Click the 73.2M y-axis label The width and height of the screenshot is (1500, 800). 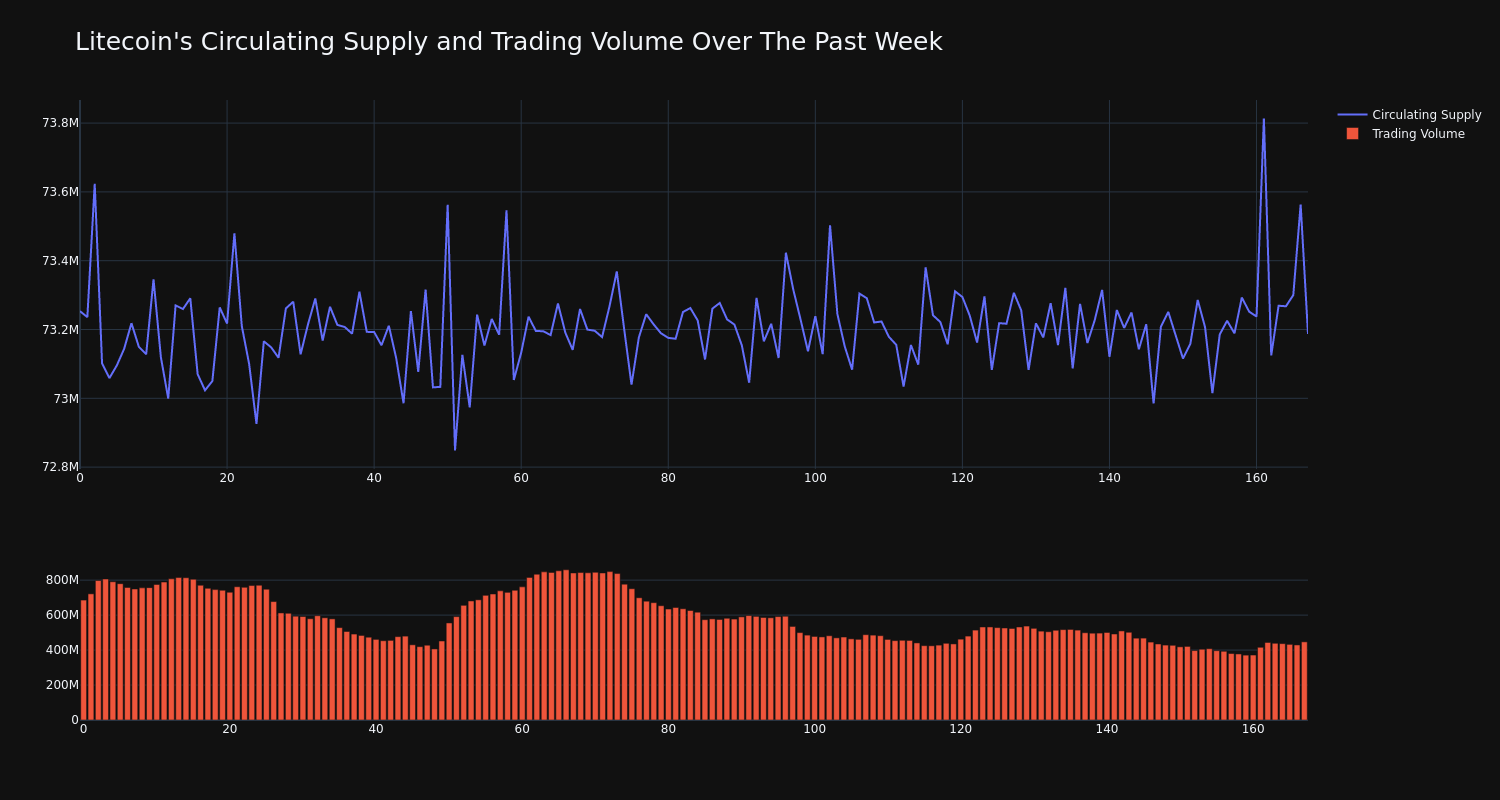pos(60,330)
